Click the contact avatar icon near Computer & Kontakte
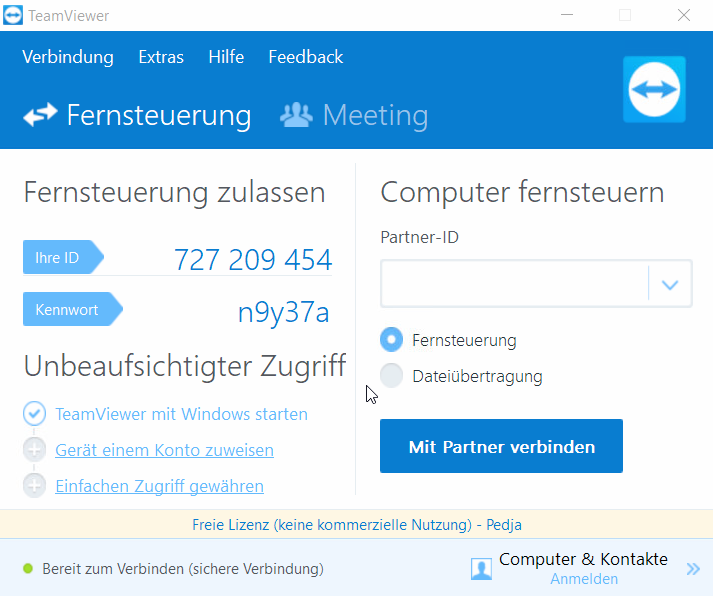713x596 pixels. [x=481, y=569]
